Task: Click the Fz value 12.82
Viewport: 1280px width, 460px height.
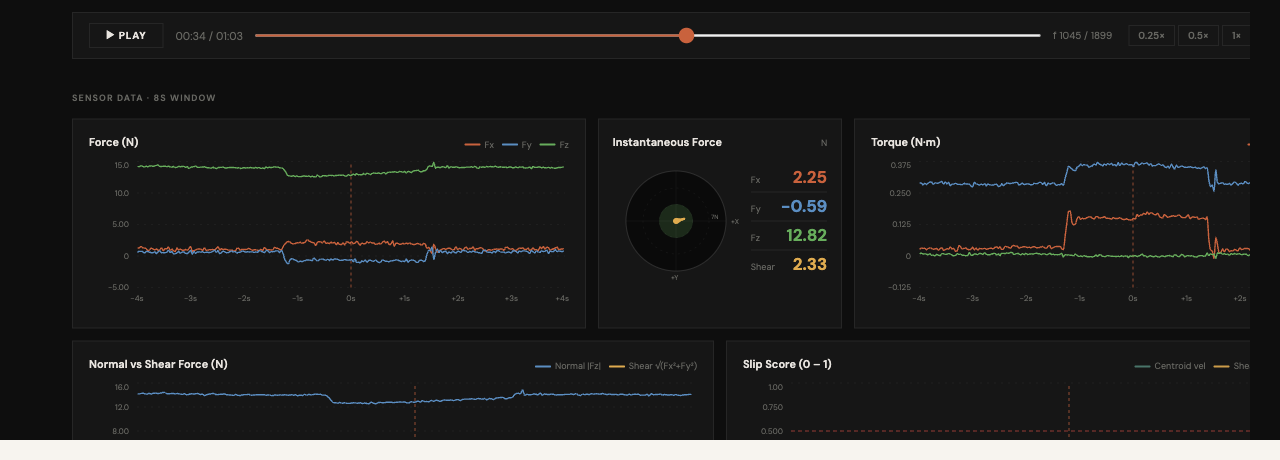Action: (806, 236)
